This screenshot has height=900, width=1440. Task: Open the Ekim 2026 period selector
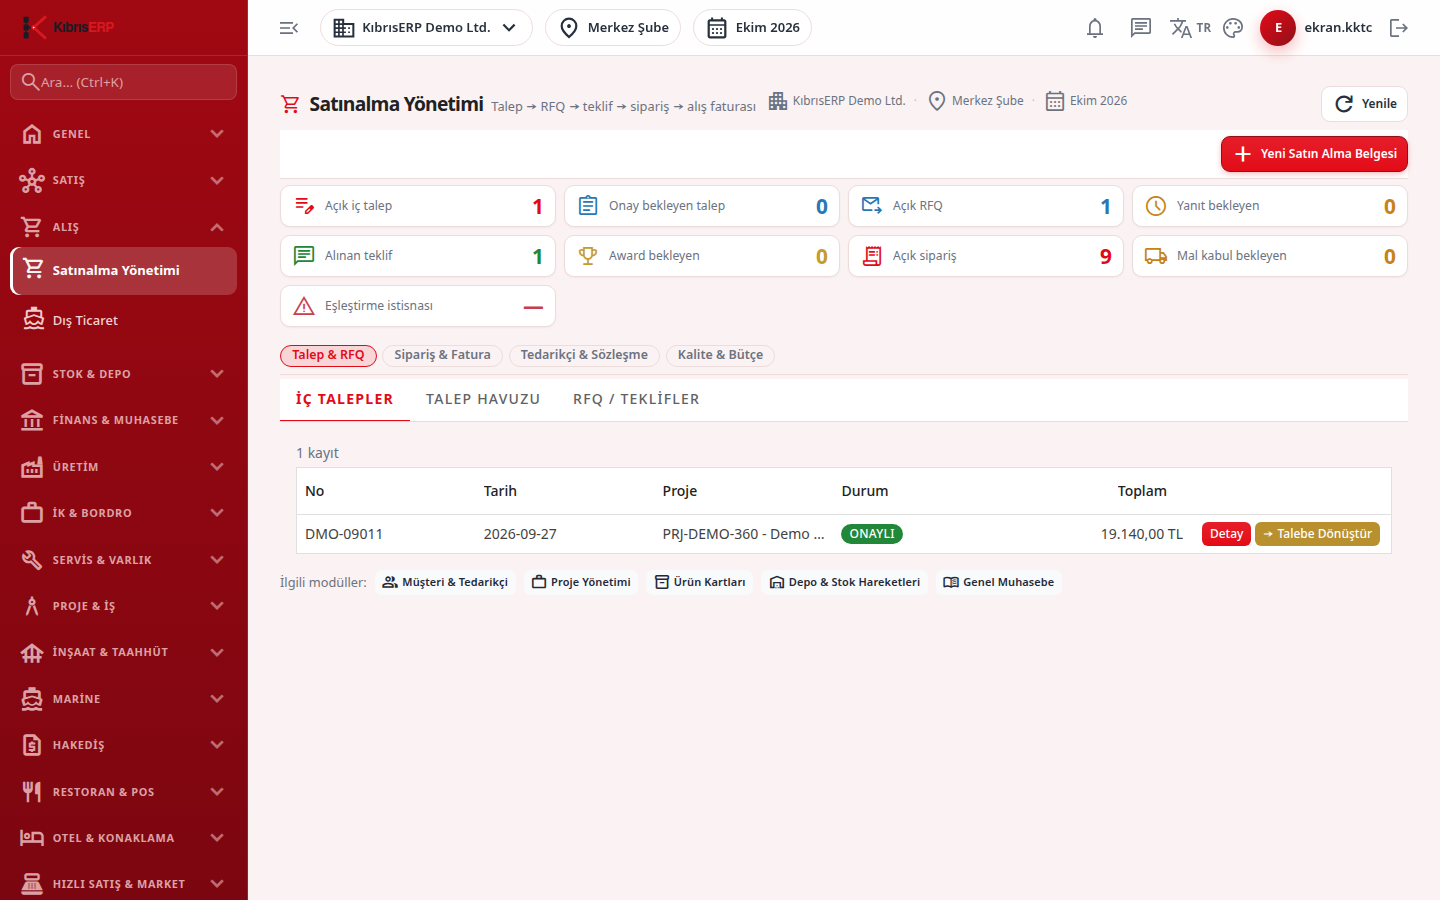(752, 28)
